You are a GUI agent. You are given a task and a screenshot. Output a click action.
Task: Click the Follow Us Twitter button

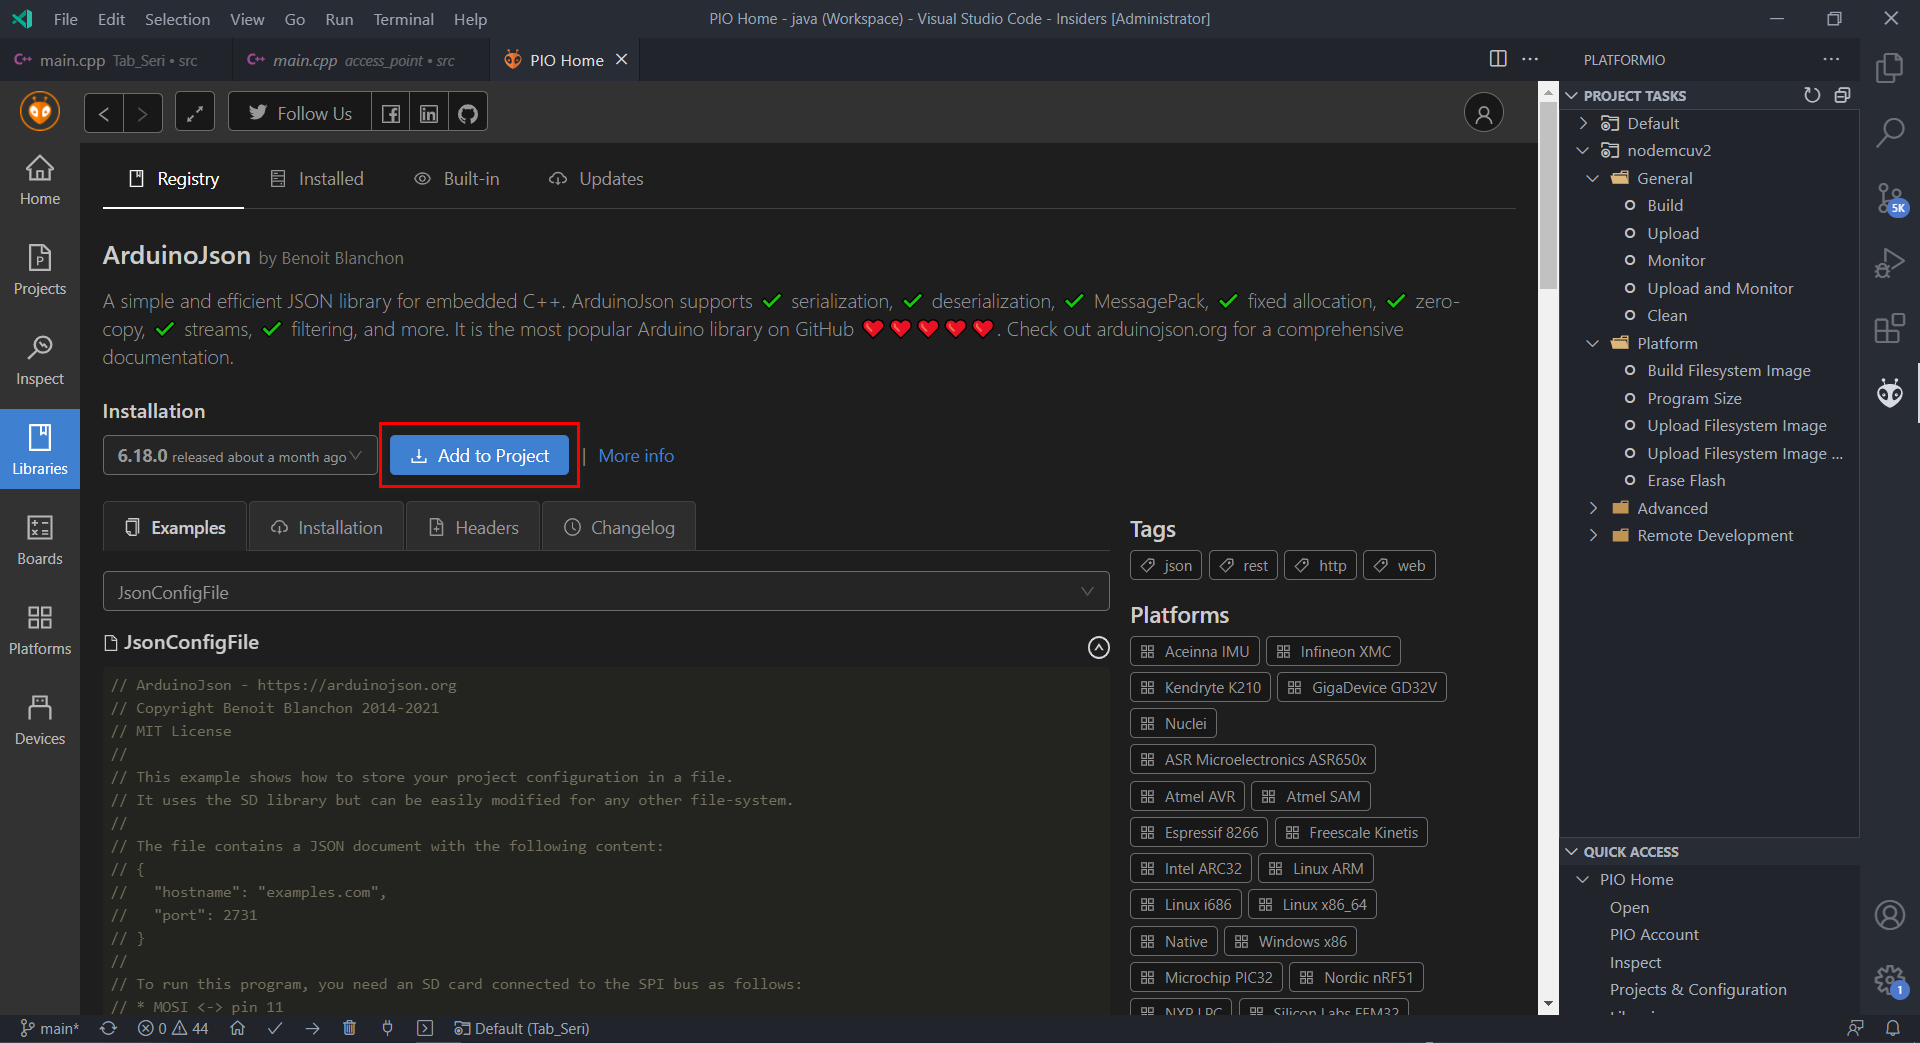pos(300,113)
